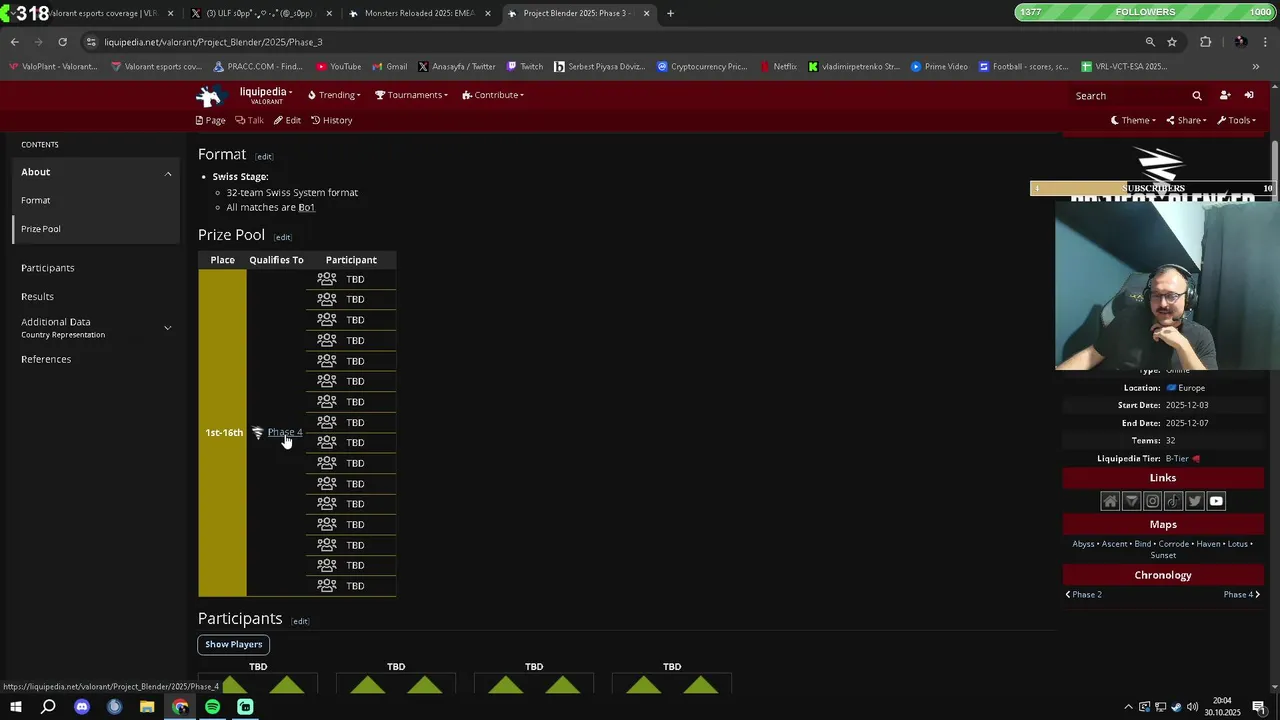The width and height of the screenshot is (1280, 720).
Task: Open the create account icon in header
Action: [x=1225, y=95]
